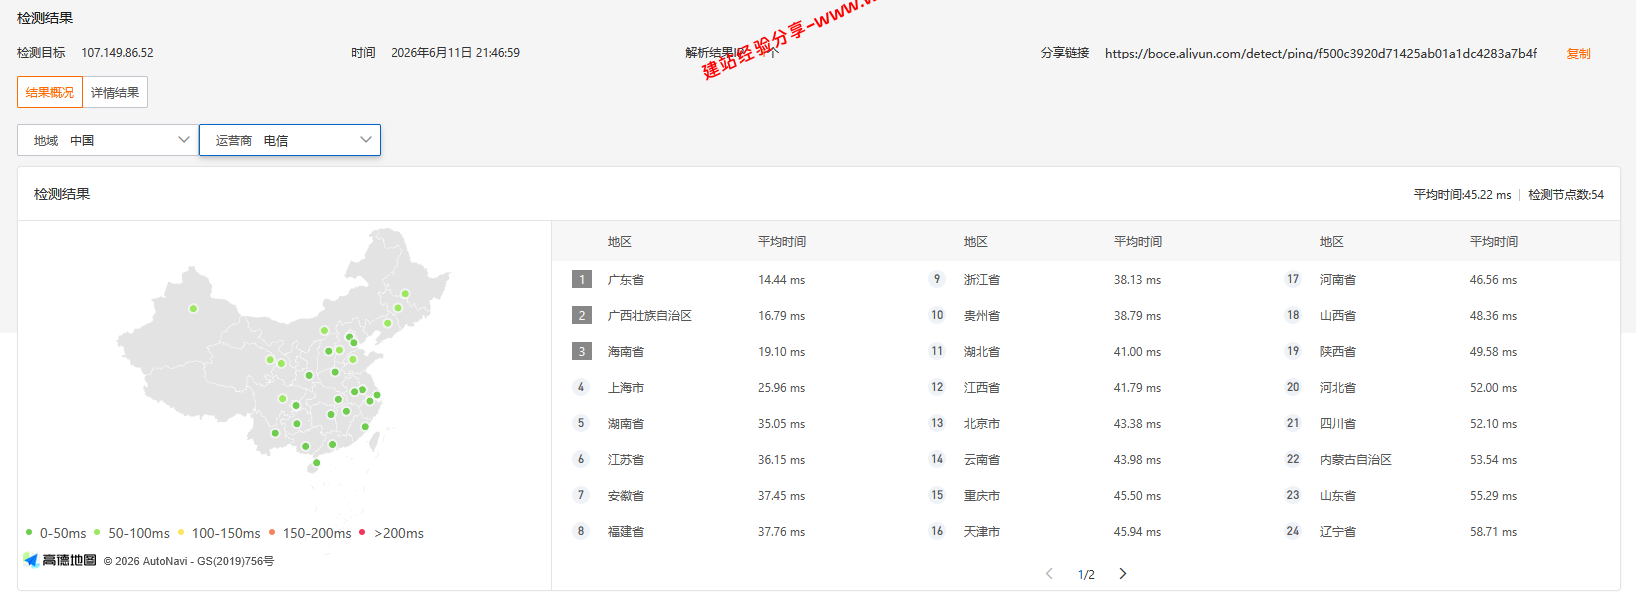1636x600 pixels.
Task: Select the 山西省 row label
Action: pyautogui.click(x=1338, y=316)
